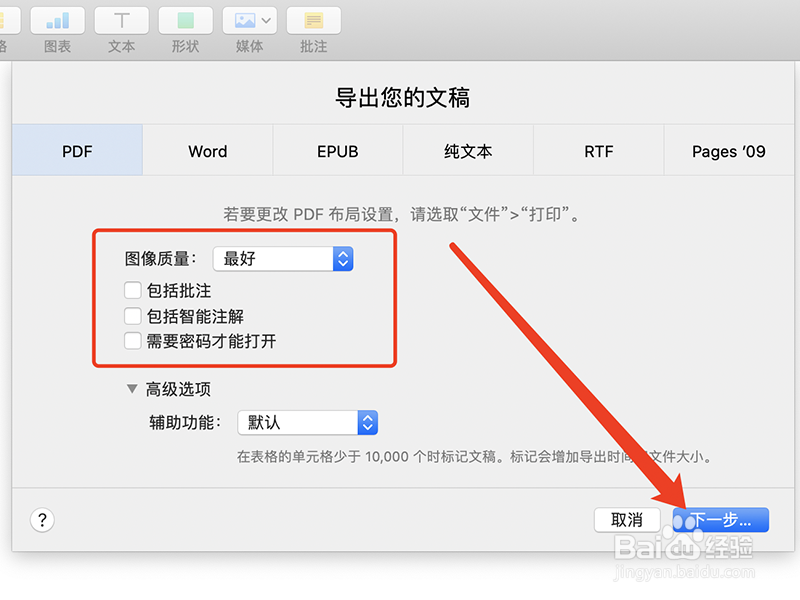The height and width of the screenshot is (600, 800).
Task: Open the 形状 (Shape) tool icon
Action: pos(185,19)
